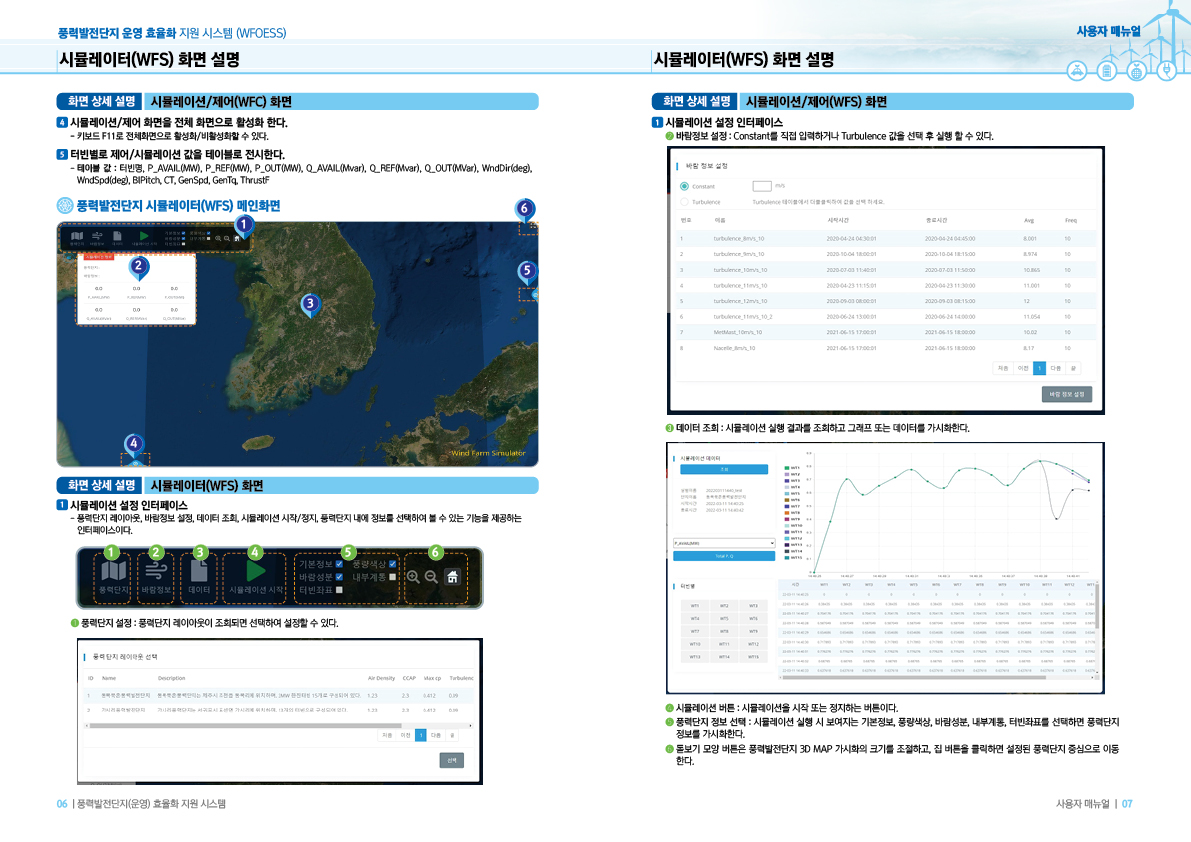Click 이전 in wind info pagination
Viewport: 1191px width, 842px height.
(1023, 368)
